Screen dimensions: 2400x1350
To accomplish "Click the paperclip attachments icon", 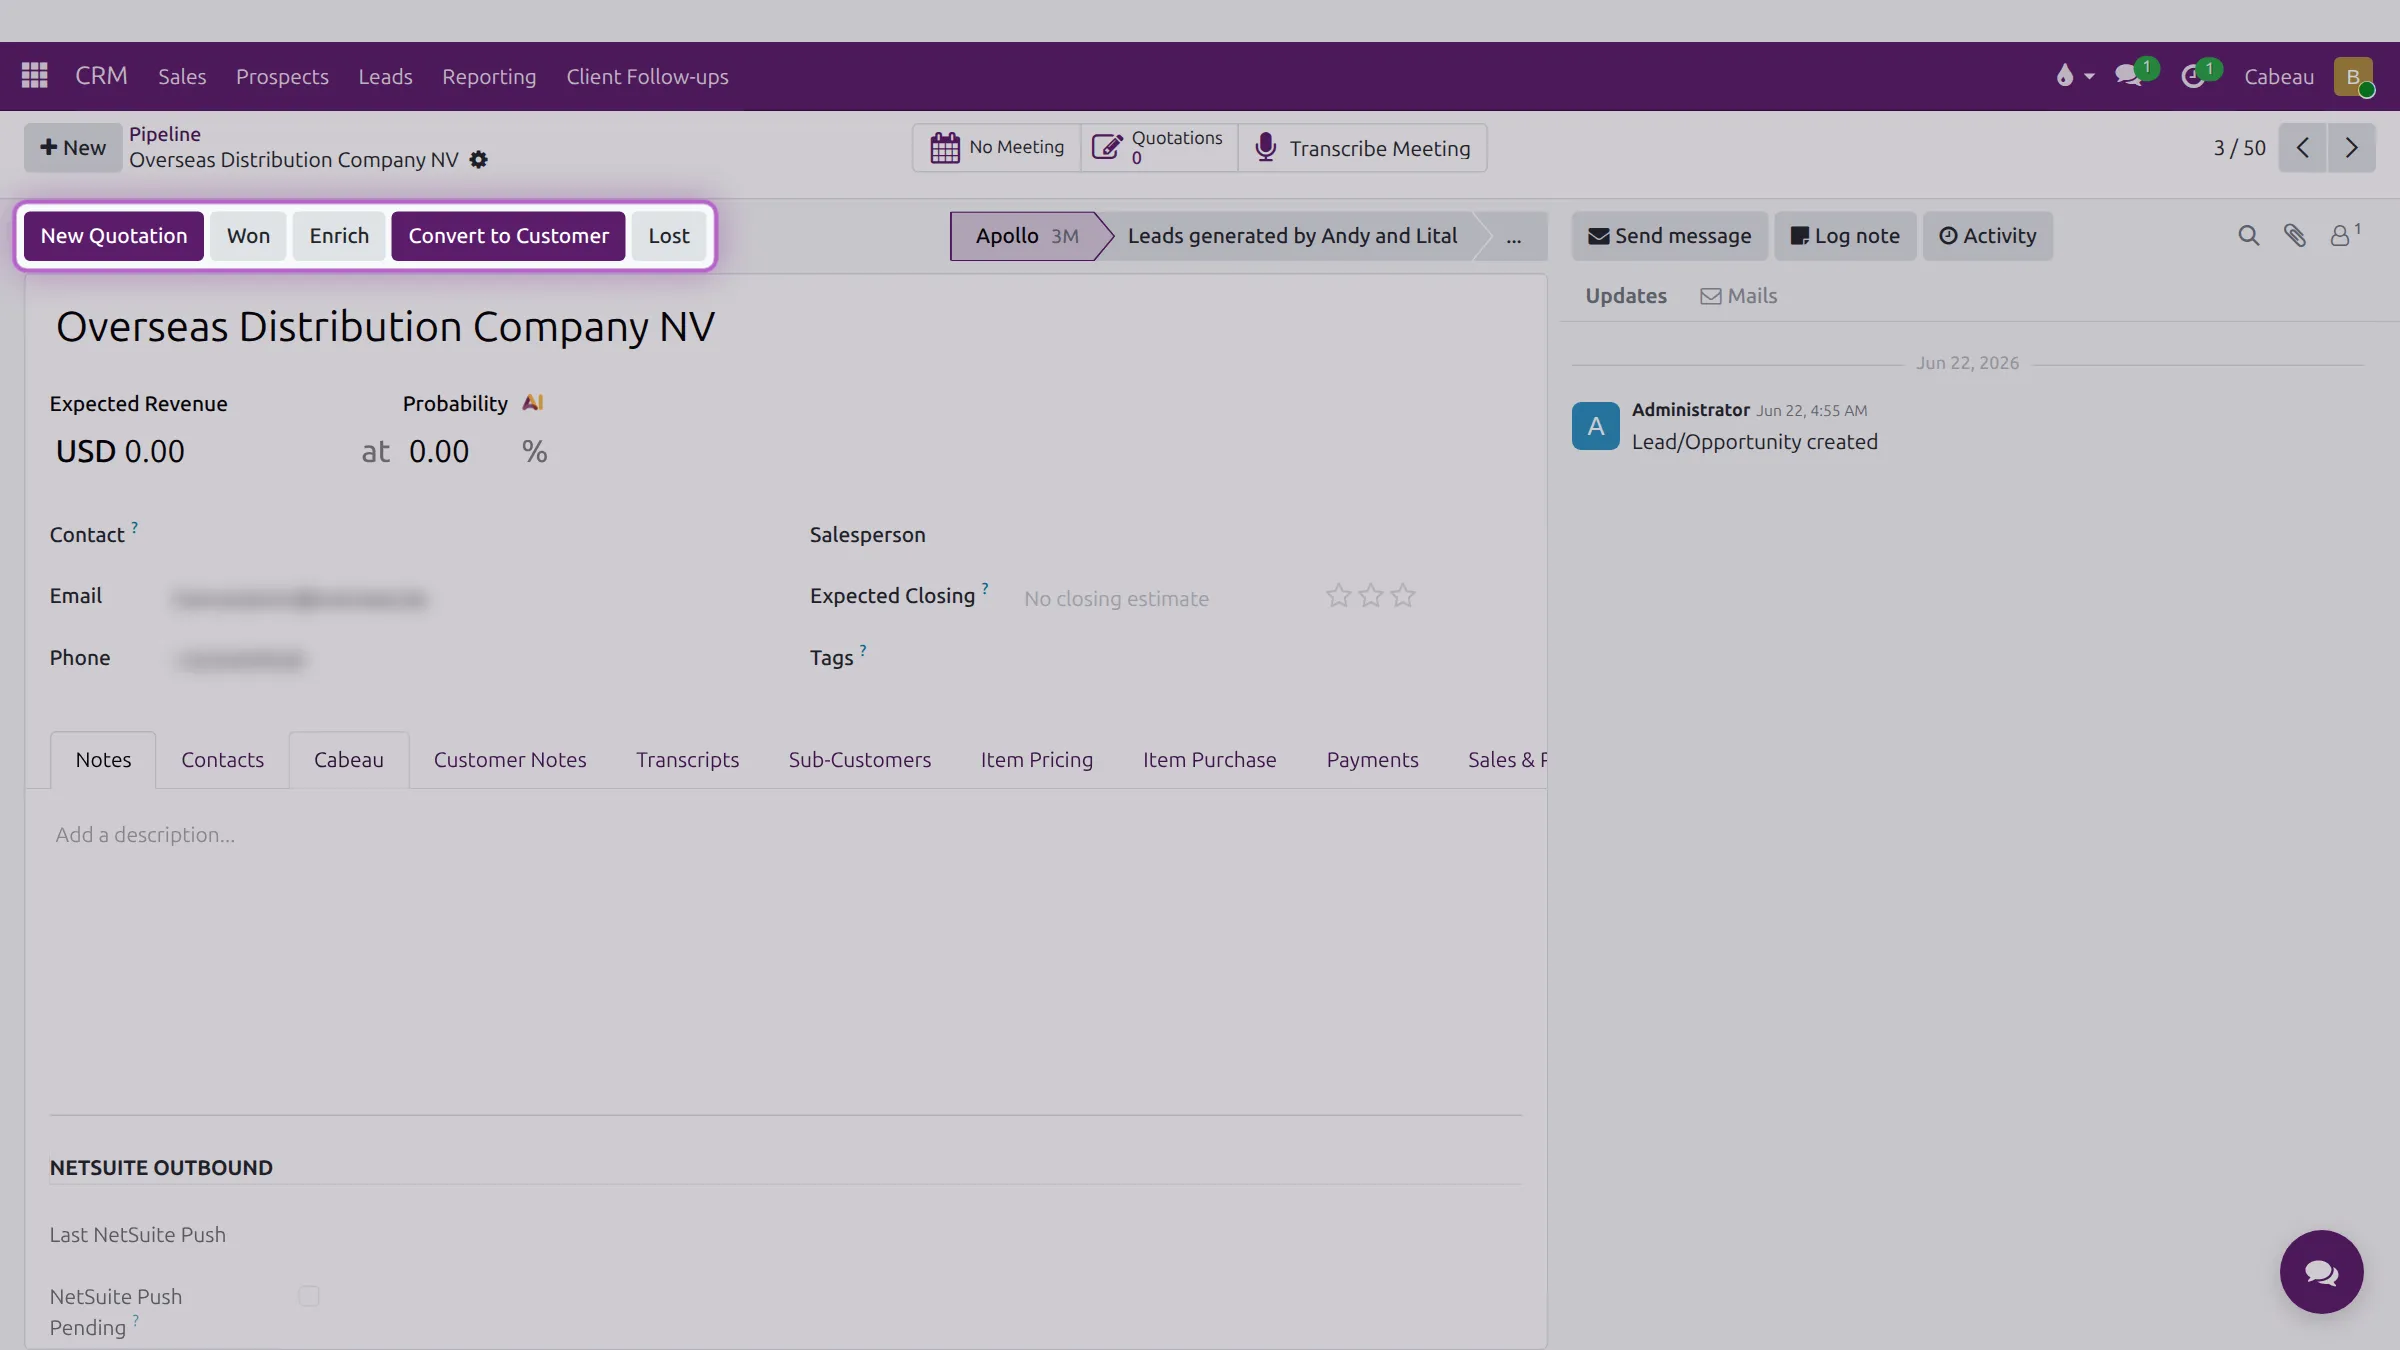I will (x=2295, y=236).
